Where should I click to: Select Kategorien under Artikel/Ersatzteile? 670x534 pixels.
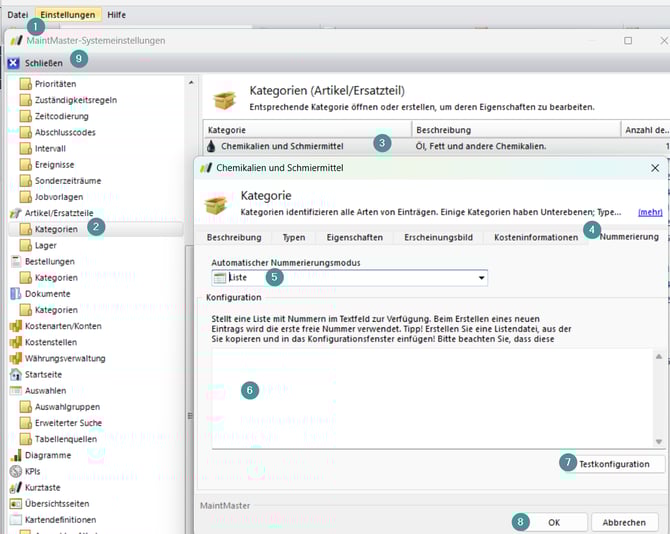pyautogui.click(x=55, y=229)
